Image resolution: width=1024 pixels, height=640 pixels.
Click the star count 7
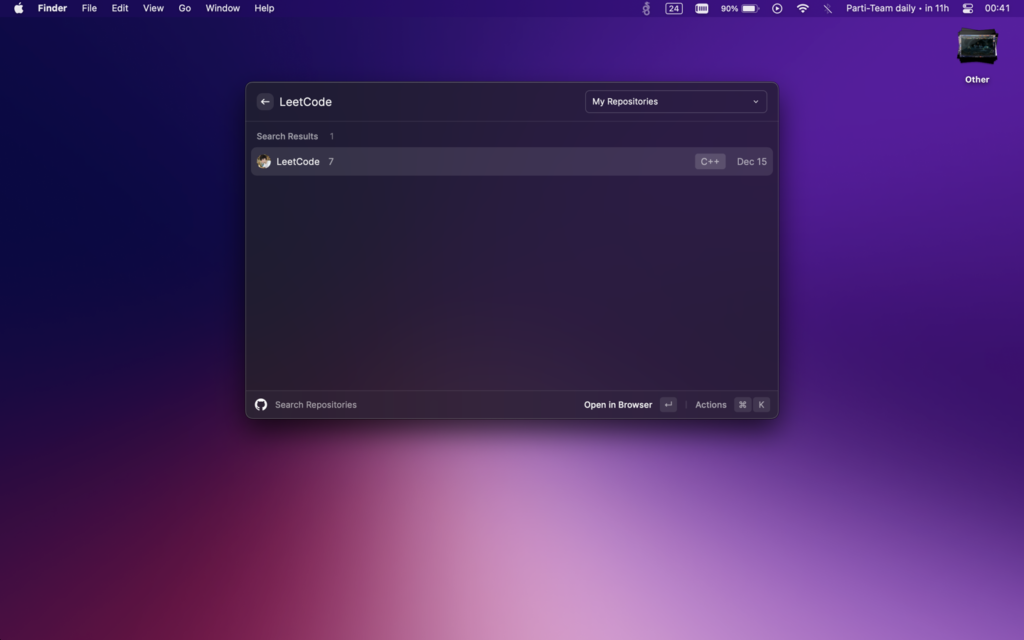pos(331,162)
